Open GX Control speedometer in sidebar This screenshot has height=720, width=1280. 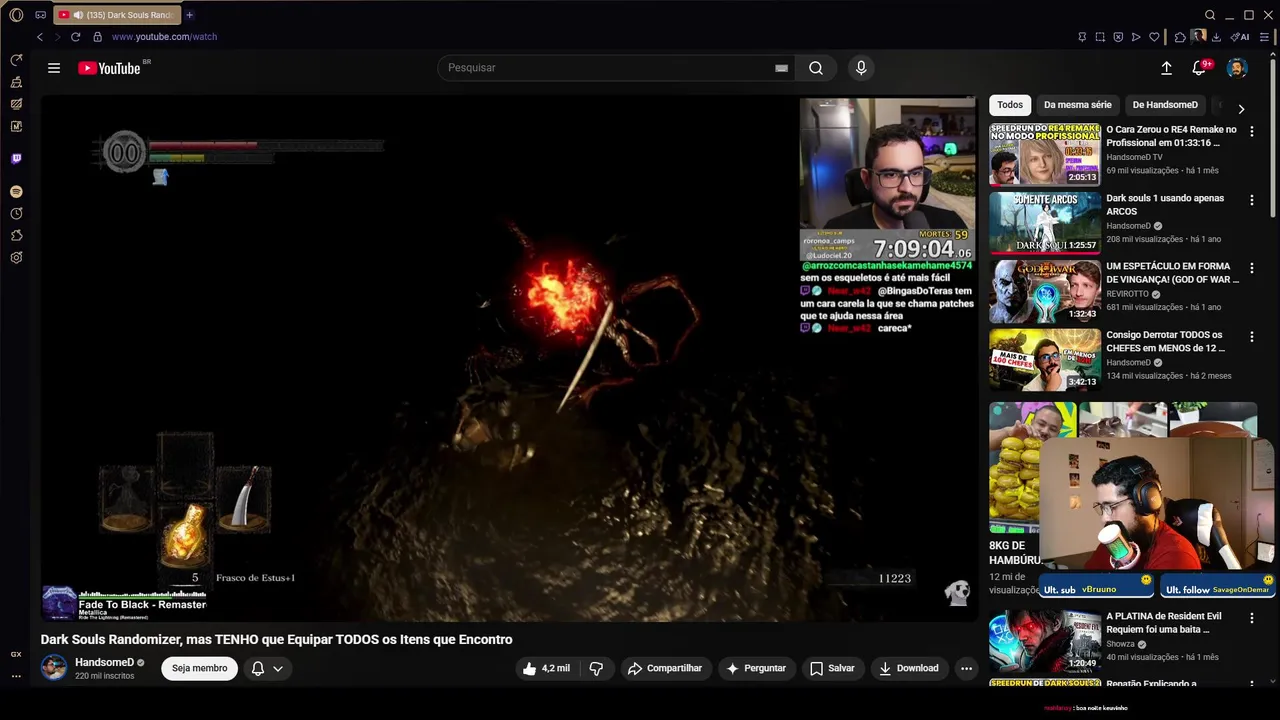pyautogui.click(x=16, y=60)
